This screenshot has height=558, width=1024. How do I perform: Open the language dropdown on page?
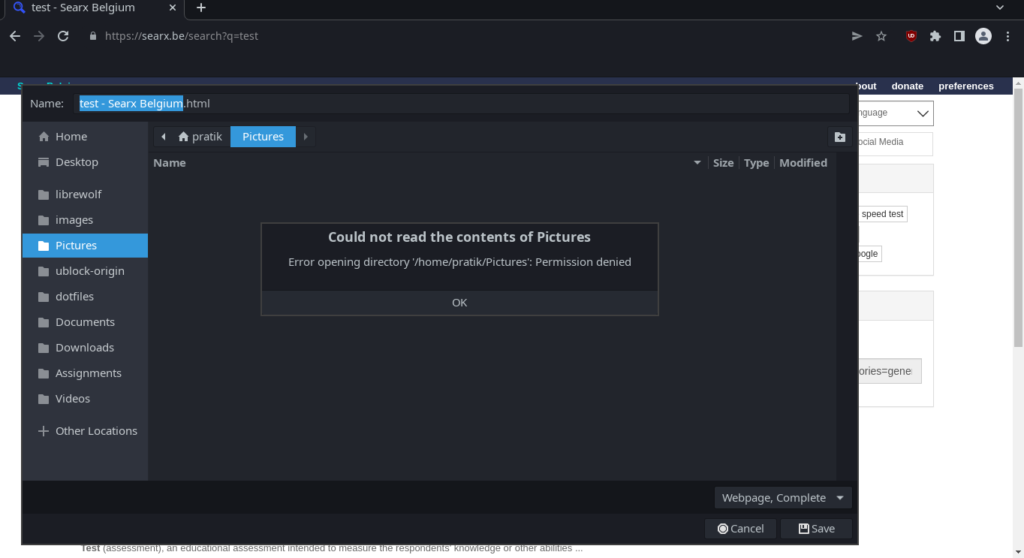pos(896,113)
